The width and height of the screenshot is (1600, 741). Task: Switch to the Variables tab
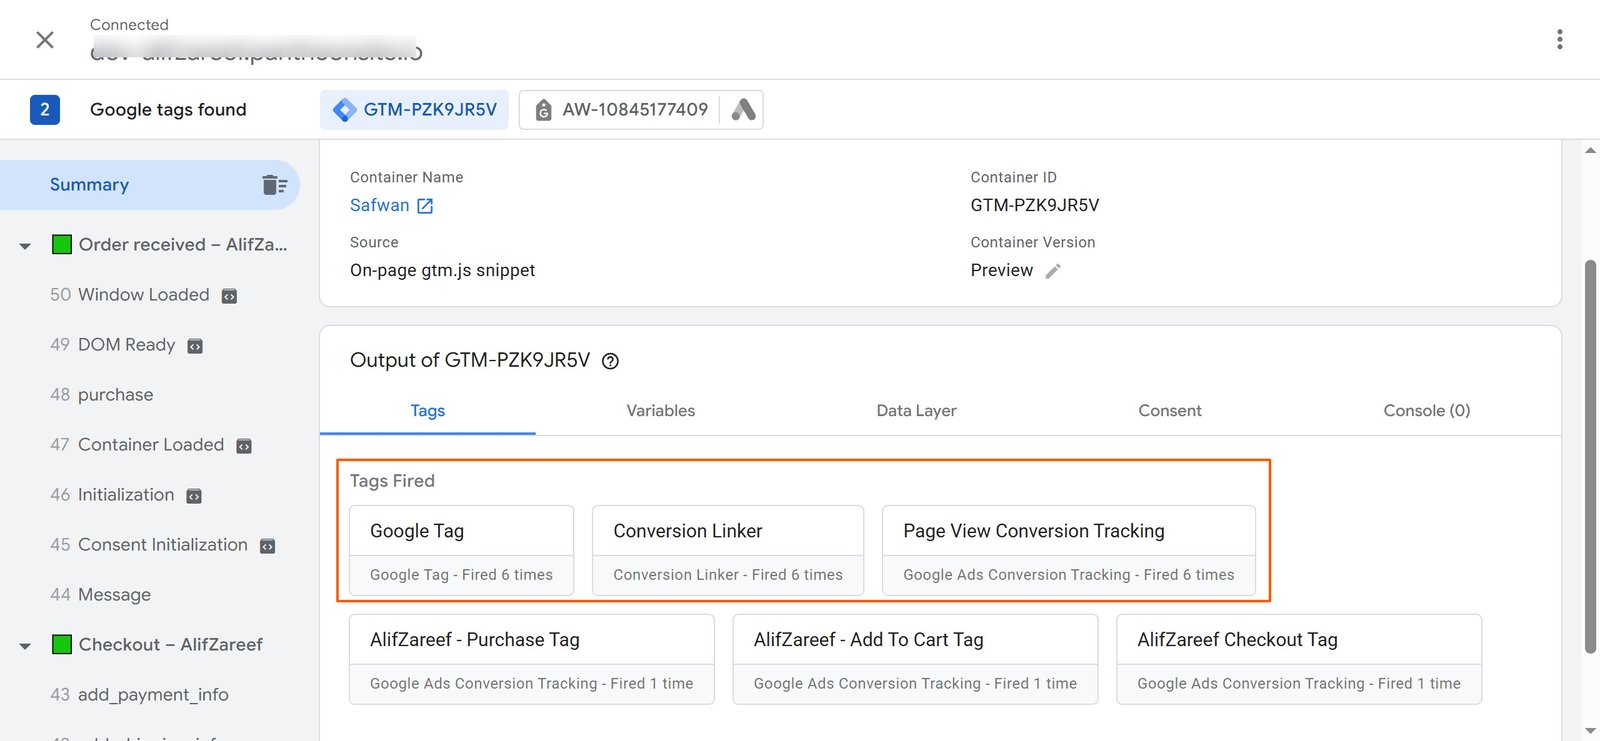pos(661,411)
